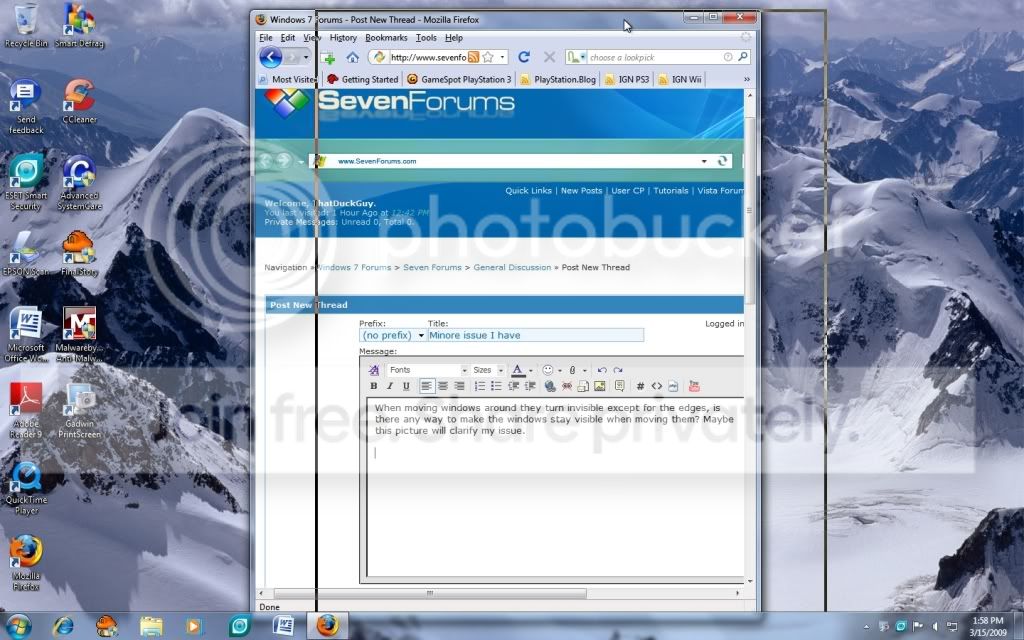Click inside the message text area
The width and height of the screenshot is (1024, 640).
pyautogui.click(x=555, y=487)
